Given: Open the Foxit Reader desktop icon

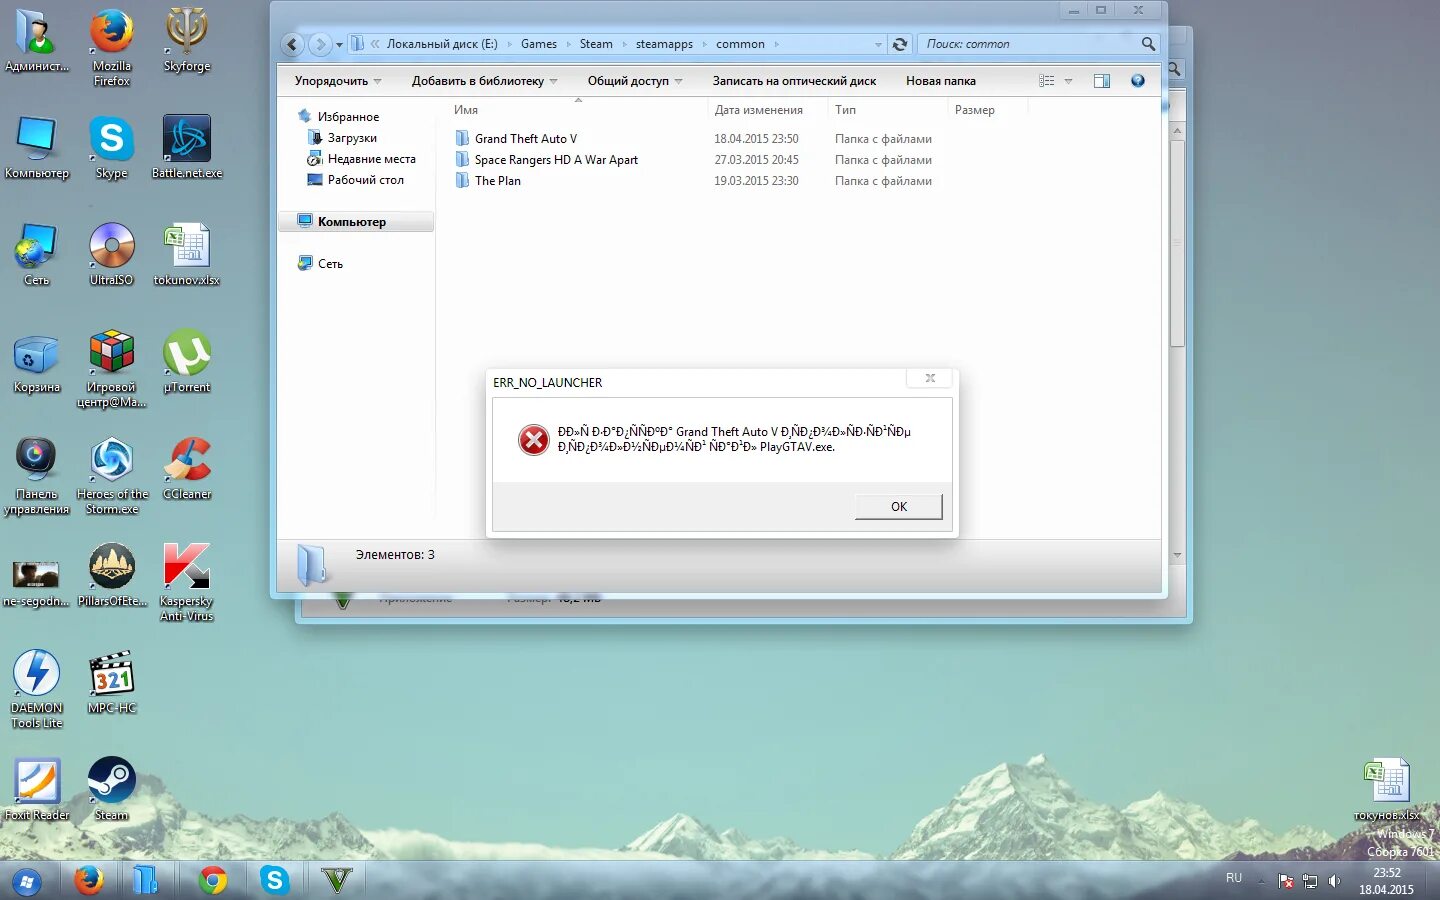Looking at the screenshot, I should (x=37, y=790).
